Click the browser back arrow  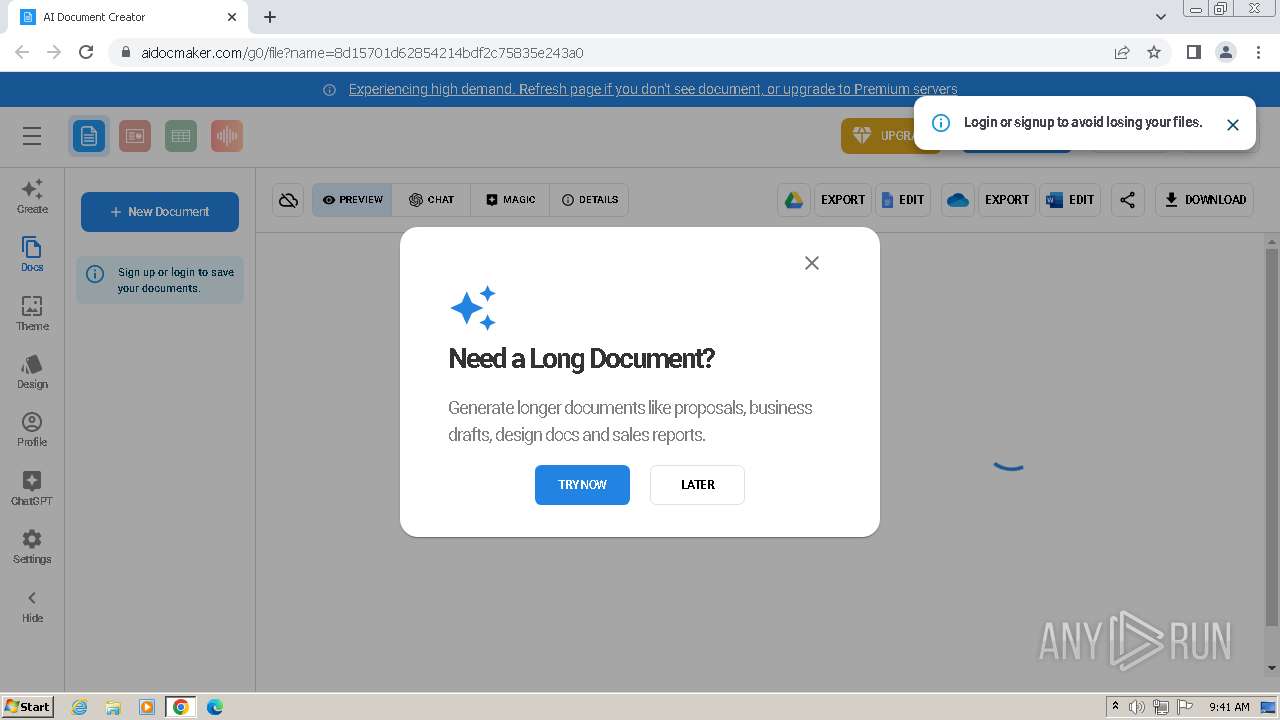click(22, 52)
